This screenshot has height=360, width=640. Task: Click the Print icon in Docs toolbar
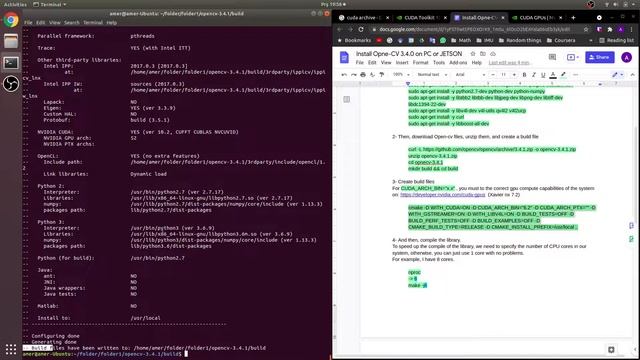(x=363, y=75)
